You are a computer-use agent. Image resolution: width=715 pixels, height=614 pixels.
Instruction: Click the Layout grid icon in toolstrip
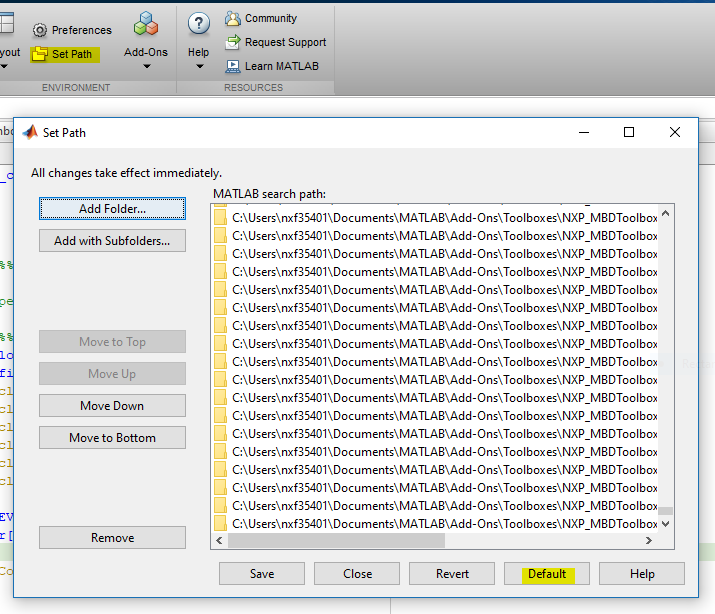pos(6,23)
